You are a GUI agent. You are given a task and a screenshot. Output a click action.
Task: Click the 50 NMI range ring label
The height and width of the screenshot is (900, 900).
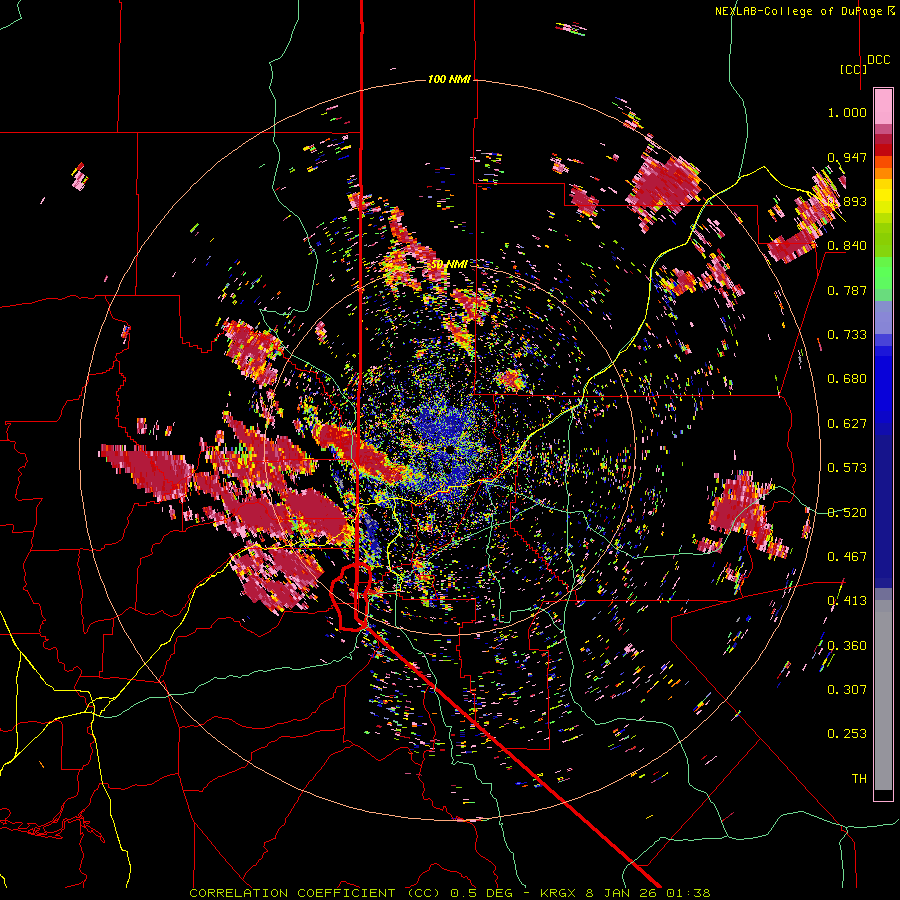pyautogui.click(x=448, y=265)
